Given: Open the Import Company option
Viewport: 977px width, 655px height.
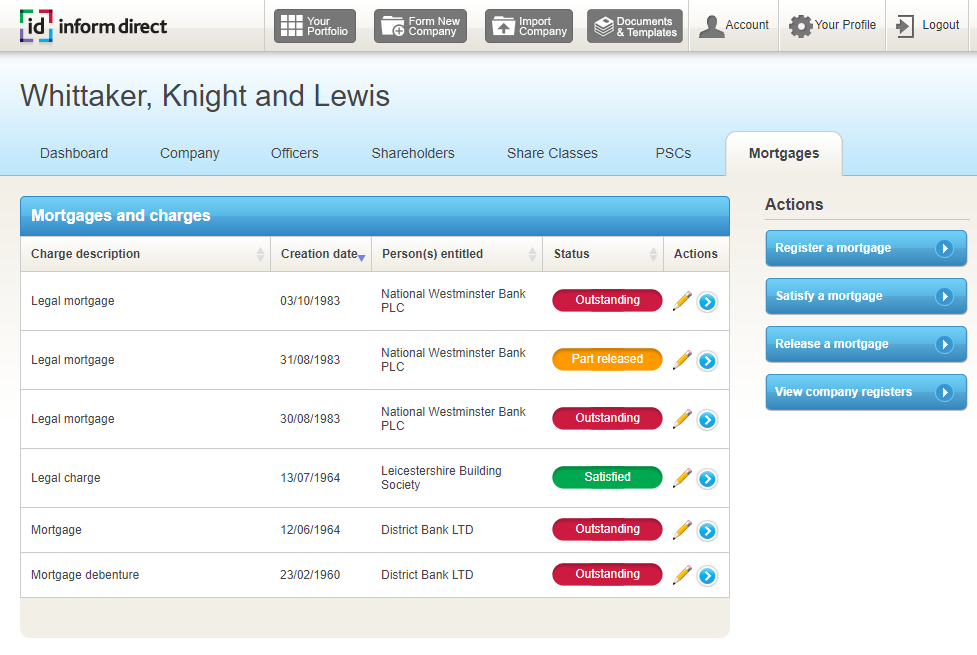Looking at the screenshot, I should 529,26.
